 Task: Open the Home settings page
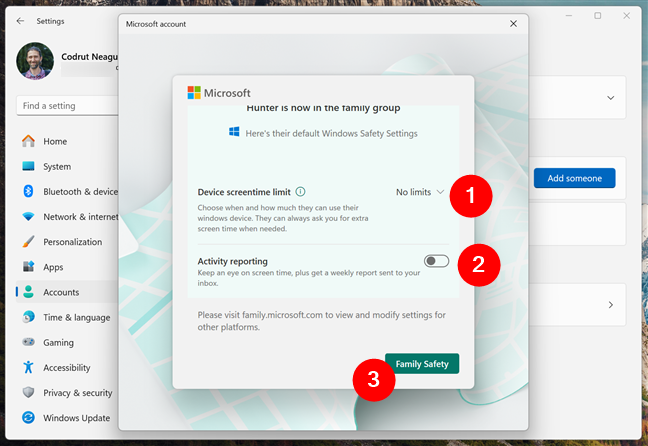(x=67, y=141)
